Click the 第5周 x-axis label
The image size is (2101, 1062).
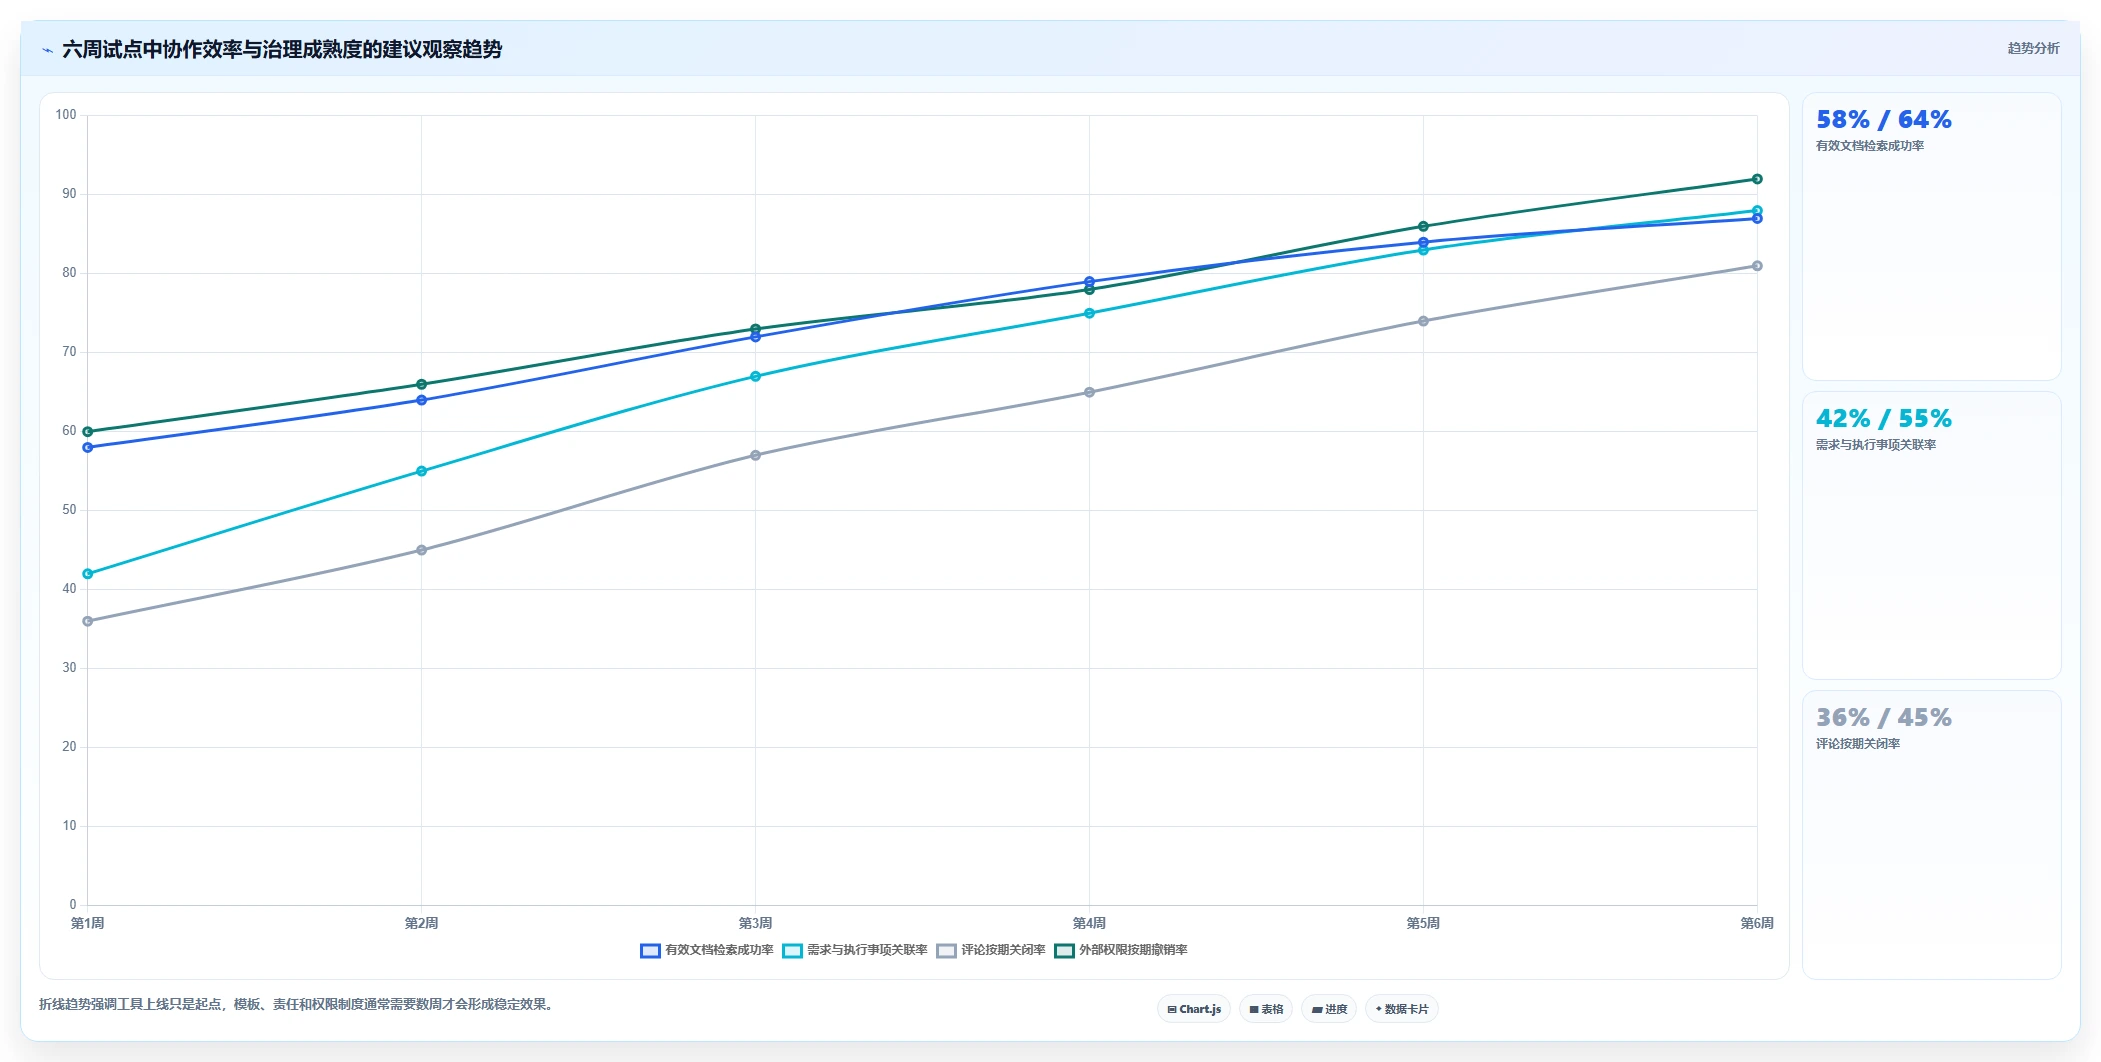[x=1423, y=923]
